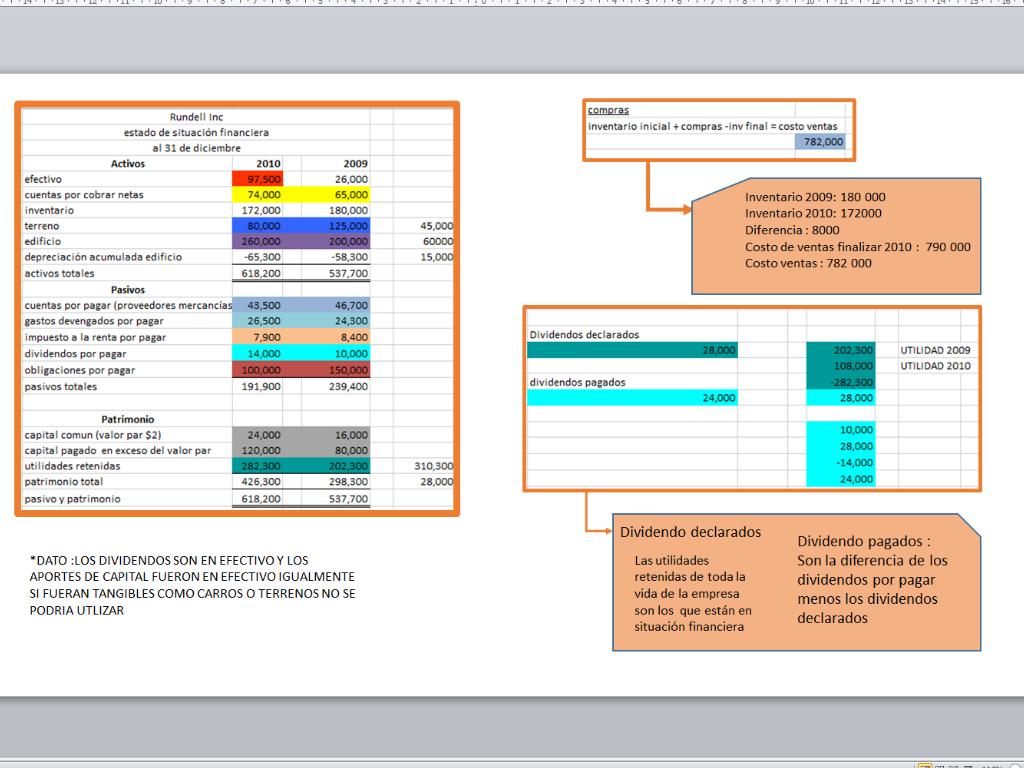This screenshot has width=1024, height=768.
Task: Switch to Print Layout view in status bar
Action: coord(924,765)
